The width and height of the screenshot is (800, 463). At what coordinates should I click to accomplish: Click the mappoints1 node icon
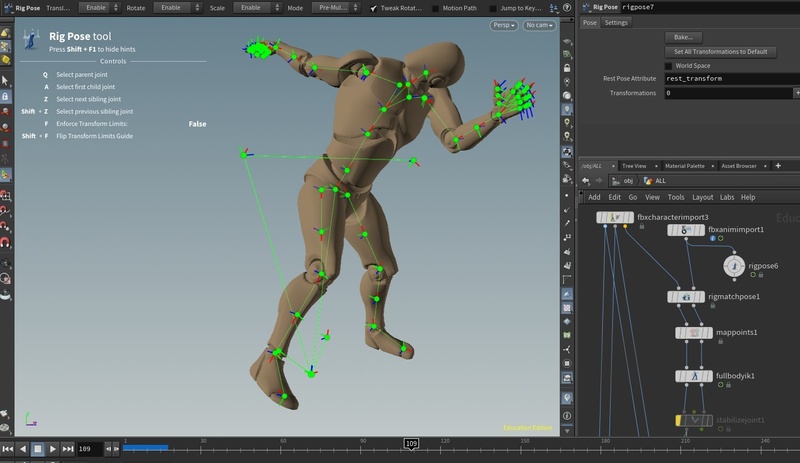coord(693,332)
